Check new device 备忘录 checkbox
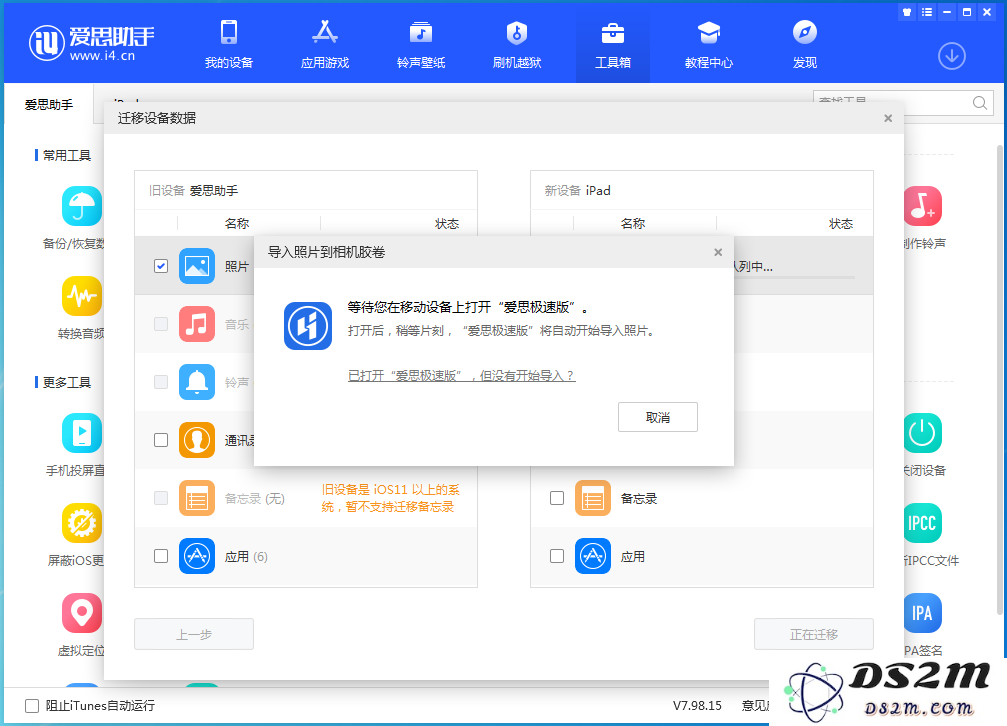The image size is (1007, 726). (557, 498)
